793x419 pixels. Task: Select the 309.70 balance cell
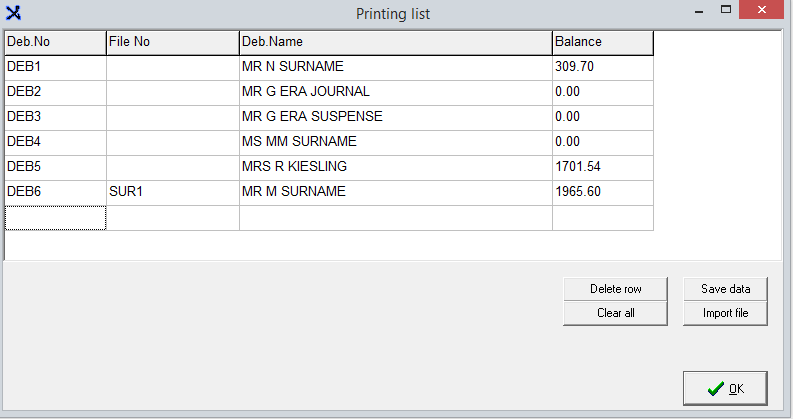coord(602,67)
